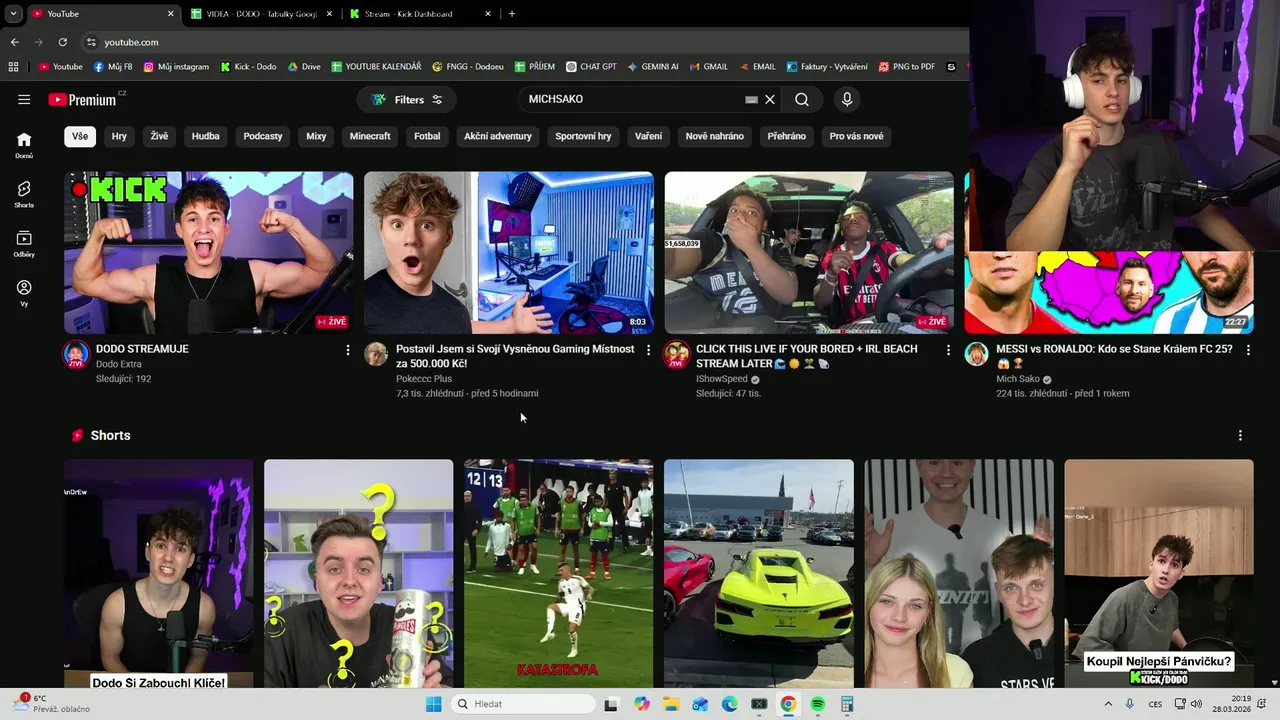Open Windows Start menu

point(433,704)
